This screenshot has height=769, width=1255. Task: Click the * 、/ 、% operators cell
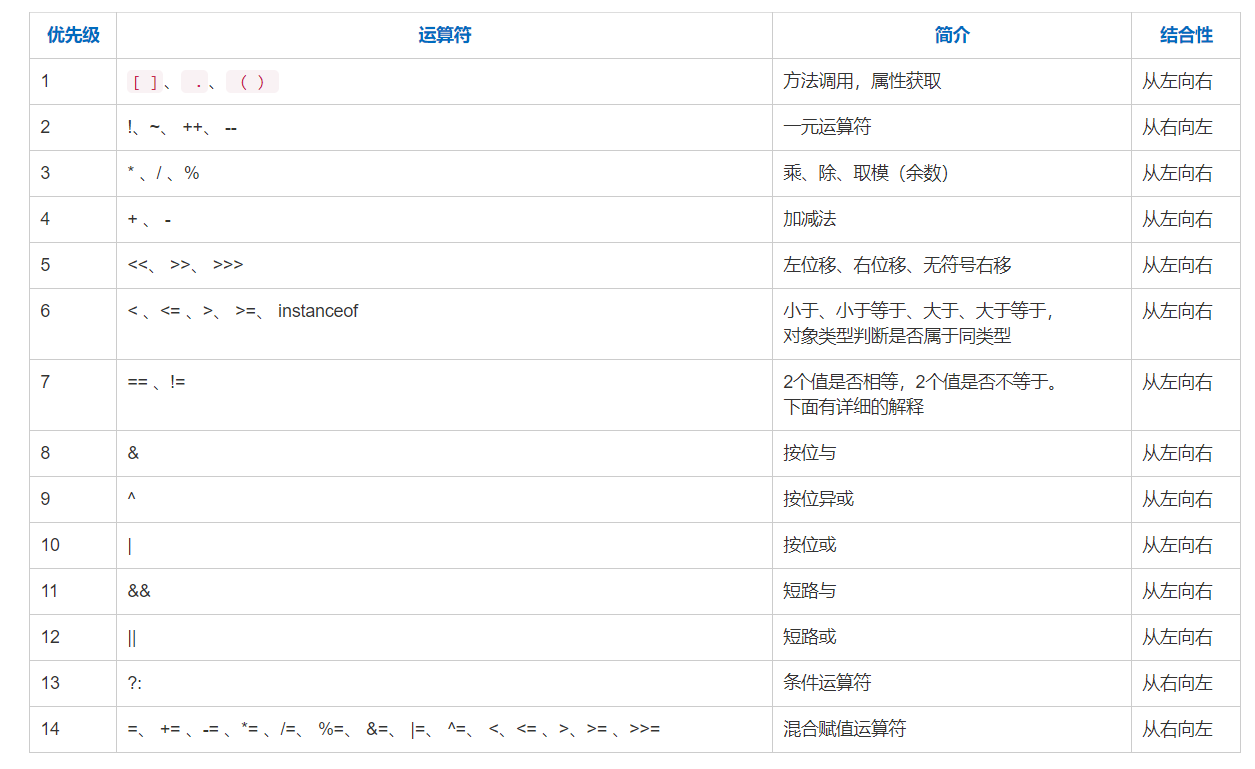[444, 174]
